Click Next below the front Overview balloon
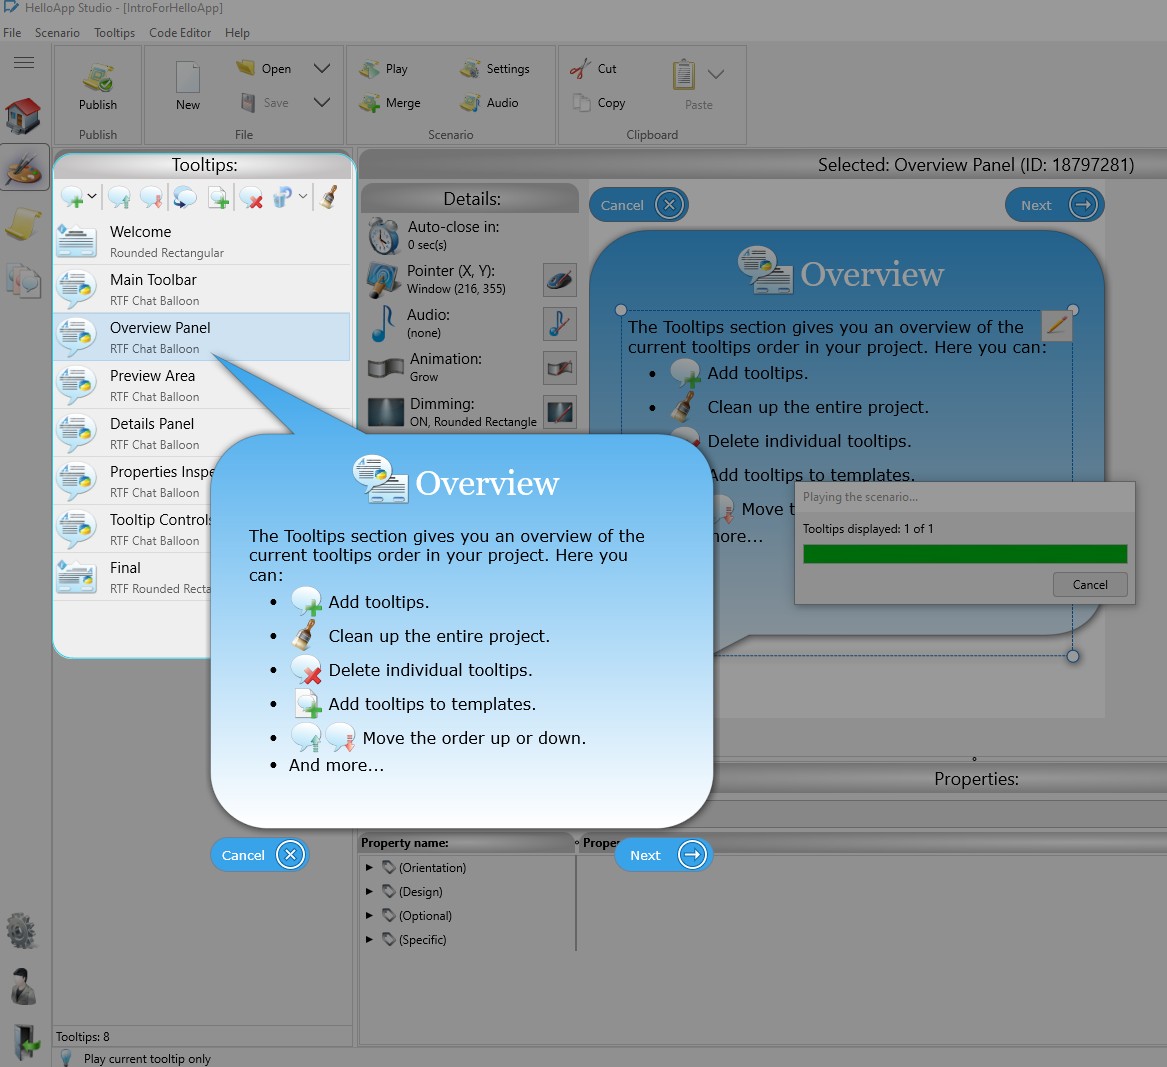Viewport: 1167px width, 1067px height. (x=664, y=855)
